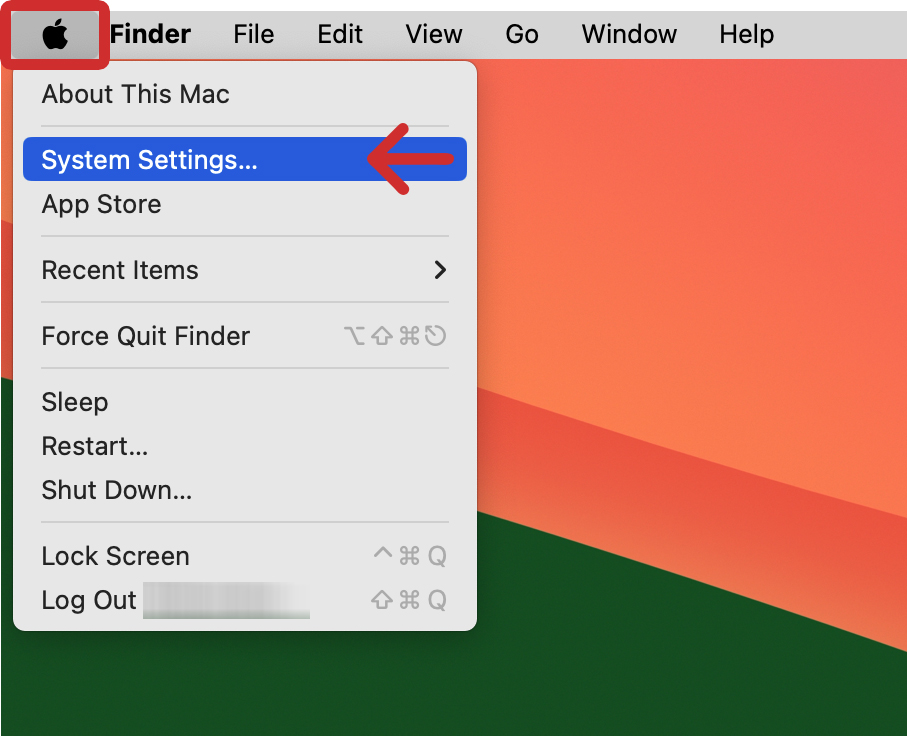Open the Help menu

746,35
